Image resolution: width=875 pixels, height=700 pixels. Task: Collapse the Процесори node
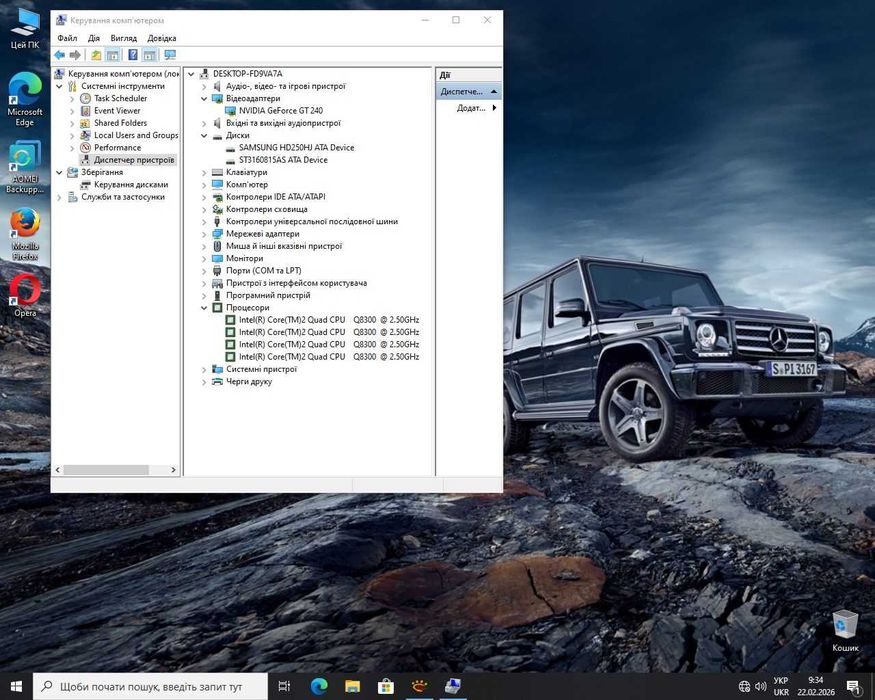[x=205, y=308]
